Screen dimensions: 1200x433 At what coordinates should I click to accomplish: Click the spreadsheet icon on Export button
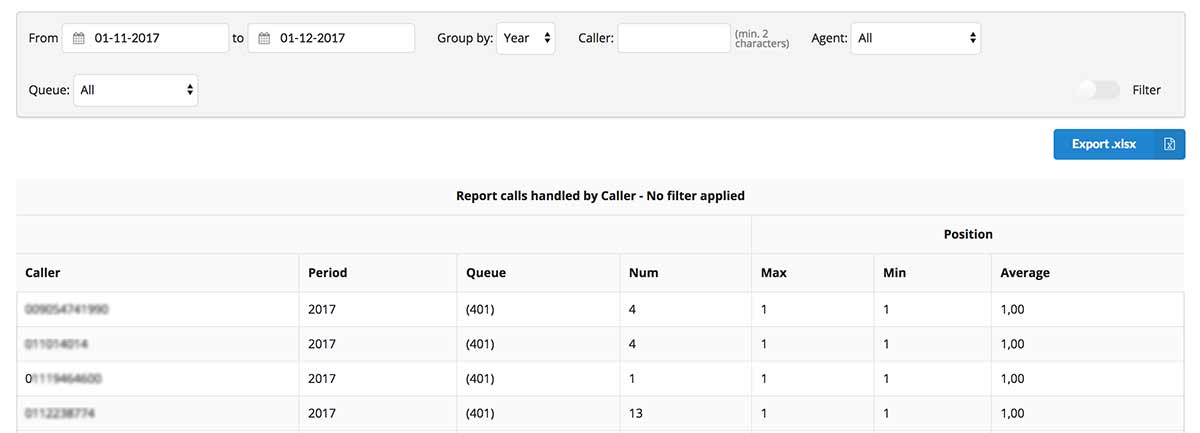pos(1169,144)
